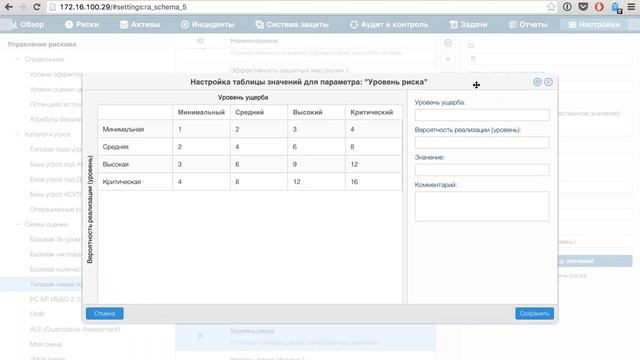Click the browser forward arrow
The height and width of the screenshot is (360, 640).
coord(22,7)
